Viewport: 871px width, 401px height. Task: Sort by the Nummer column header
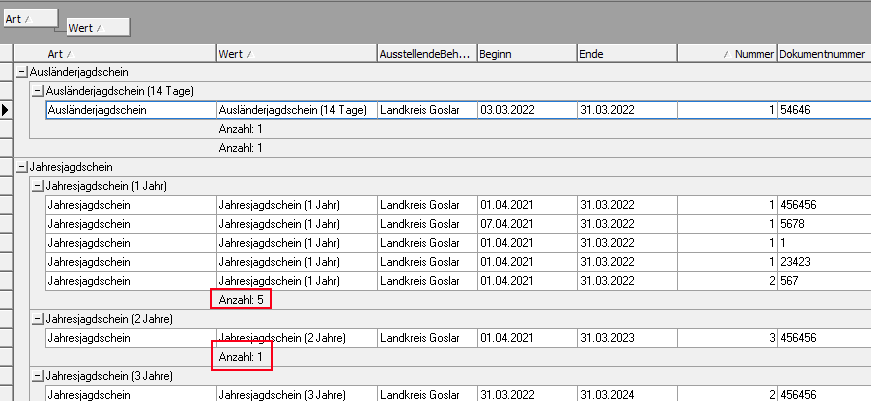tap(740, 53)
